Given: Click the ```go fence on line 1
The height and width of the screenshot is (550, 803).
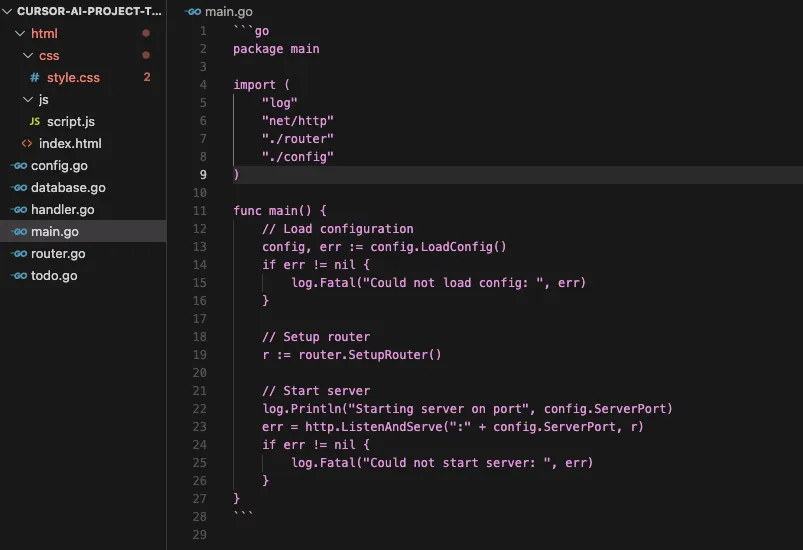Looking at the screenshot, I should (251, 31).
